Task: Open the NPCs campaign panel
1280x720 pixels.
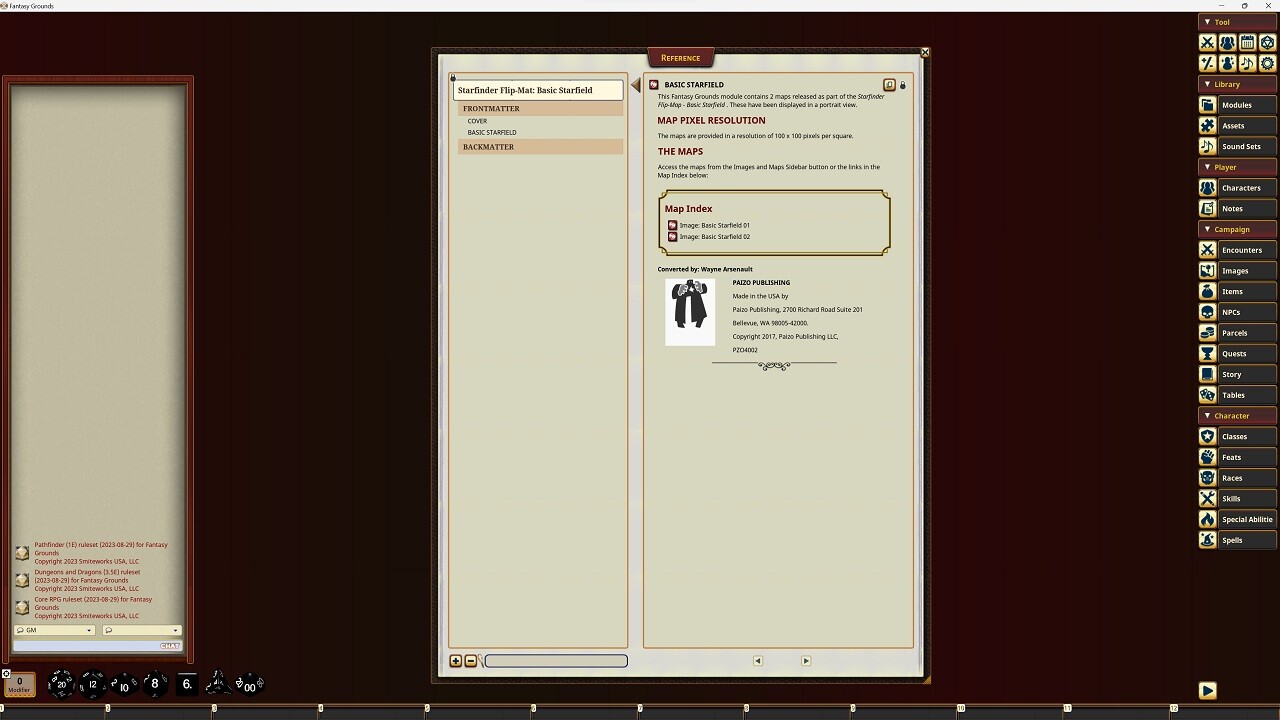Action: click(1237, 312)
